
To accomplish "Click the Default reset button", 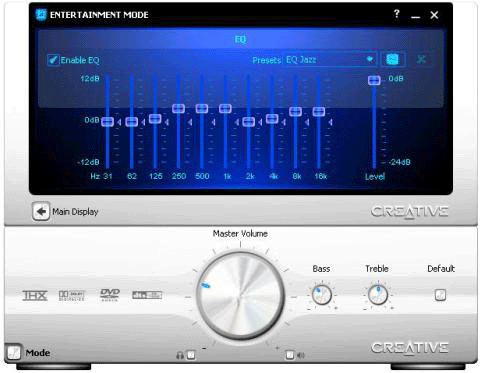I will point(440,295).
